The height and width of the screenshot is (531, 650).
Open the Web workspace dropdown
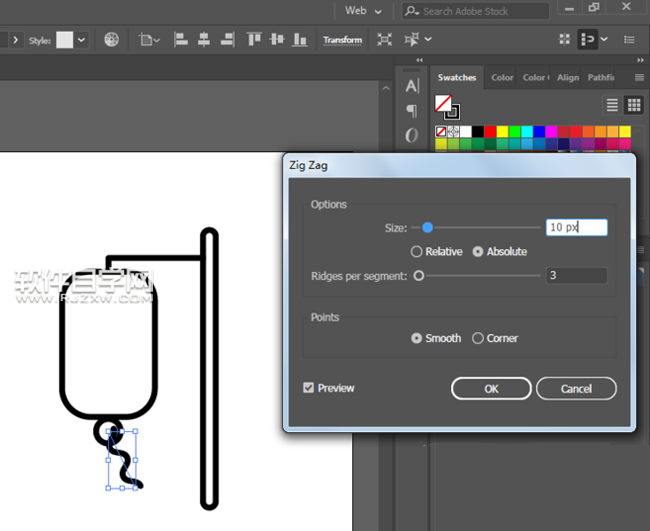(x=363, y=11)
